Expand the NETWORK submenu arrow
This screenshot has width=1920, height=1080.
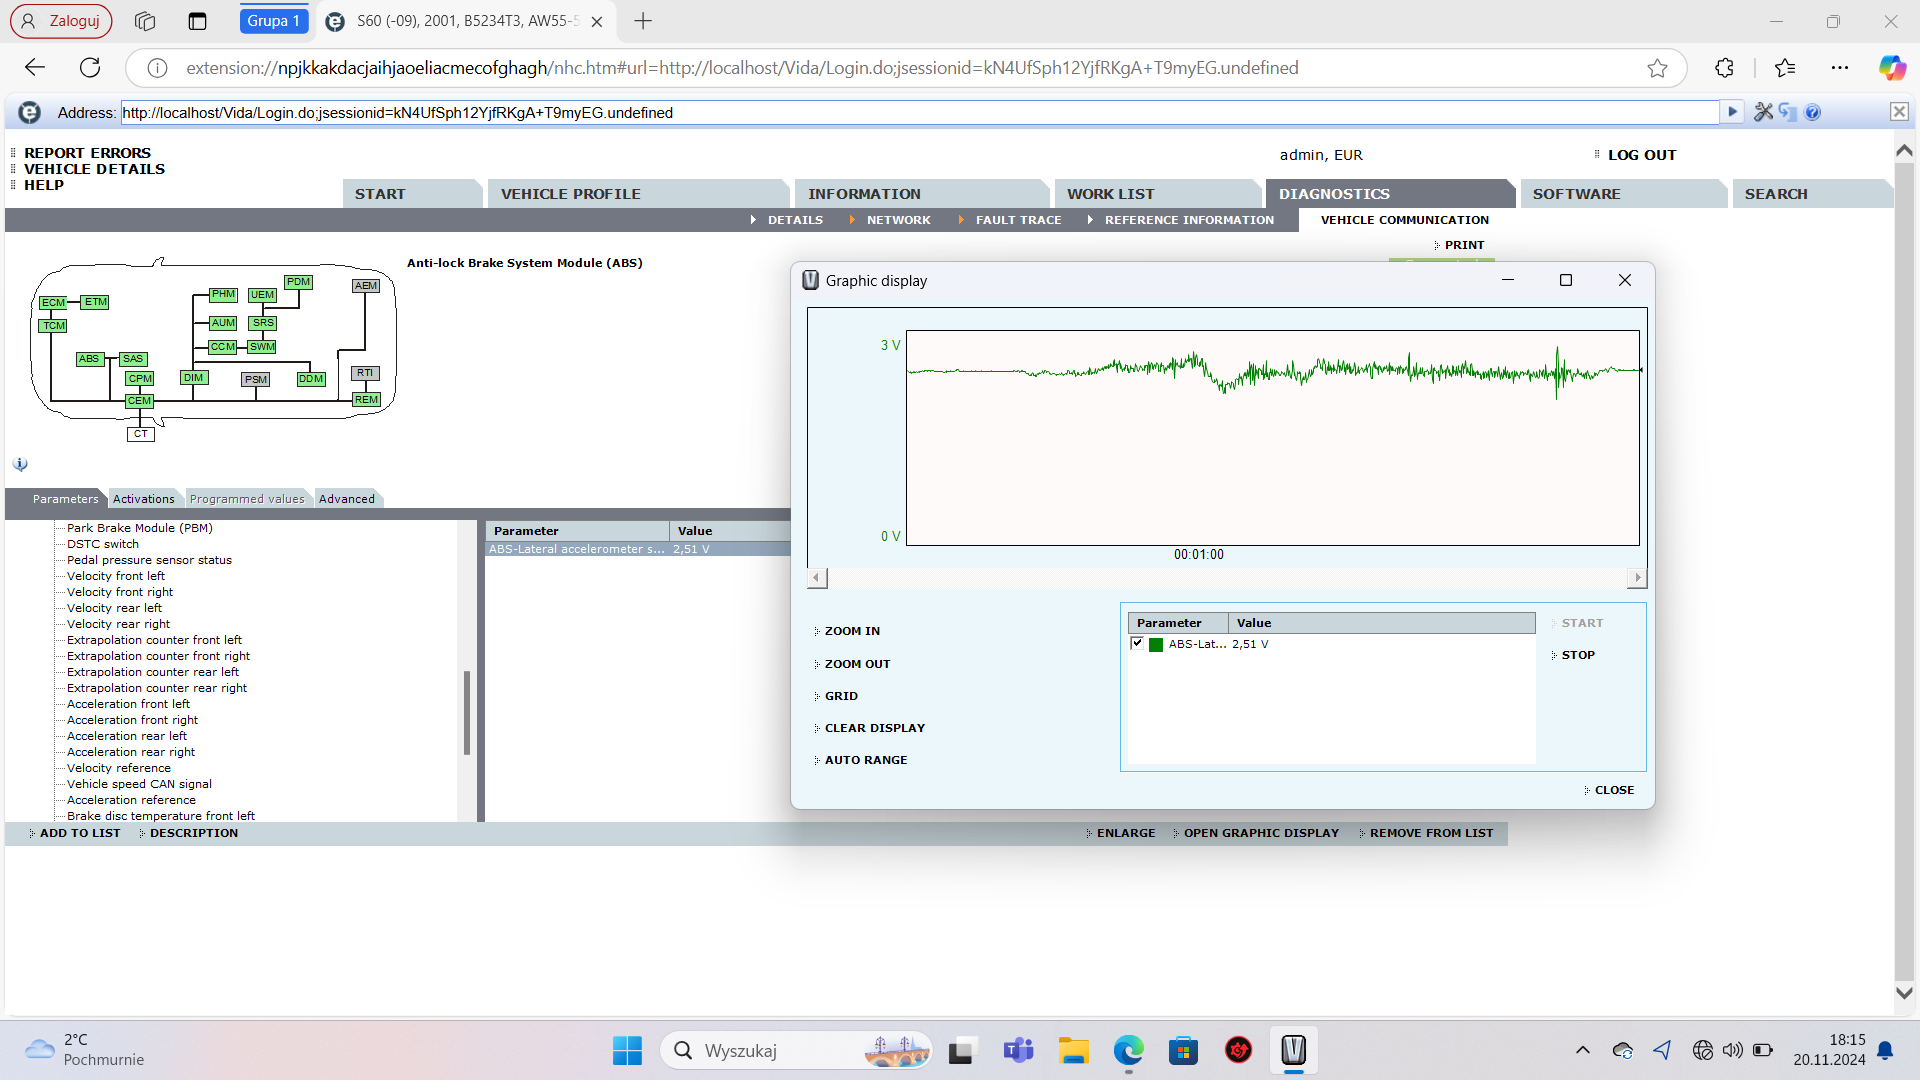[x=852, y=220]
